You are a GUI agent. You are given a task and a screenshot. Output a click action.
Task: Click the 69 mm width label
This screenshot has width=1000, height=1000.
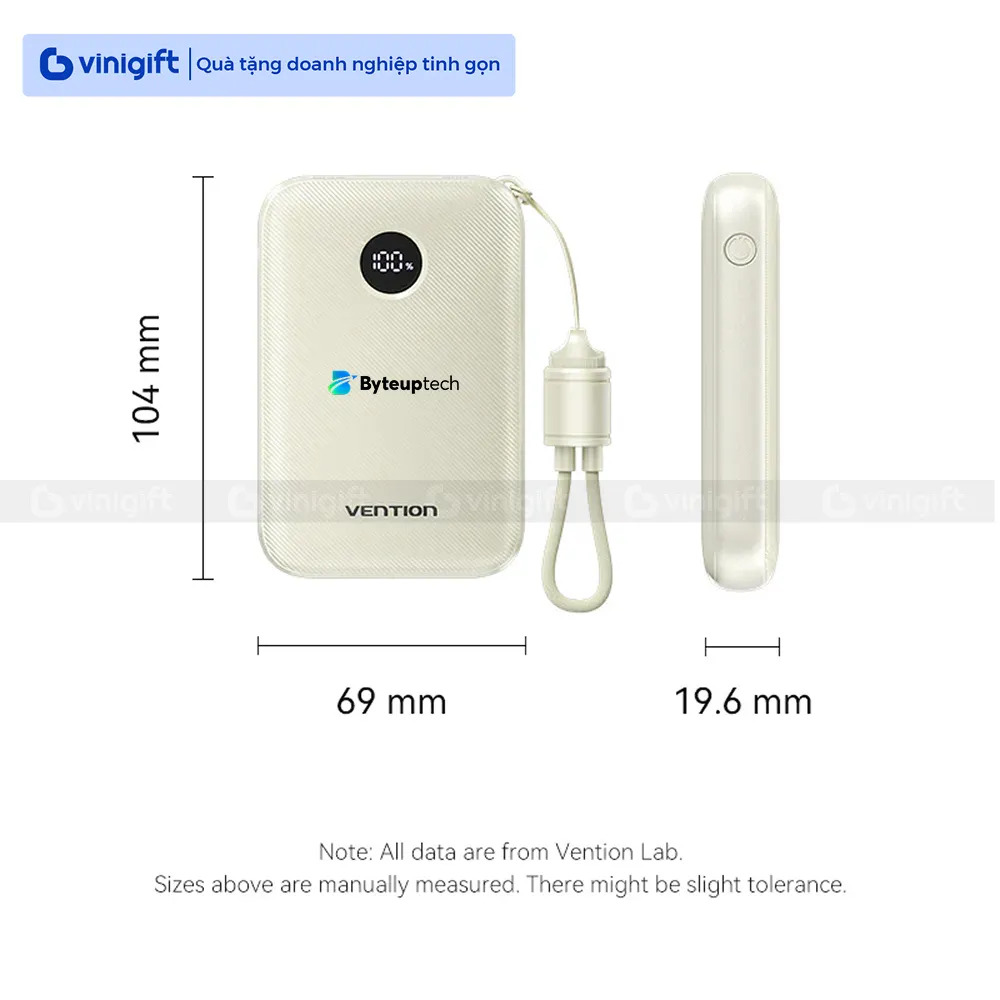pyautogui.click(x=392, y=702)
